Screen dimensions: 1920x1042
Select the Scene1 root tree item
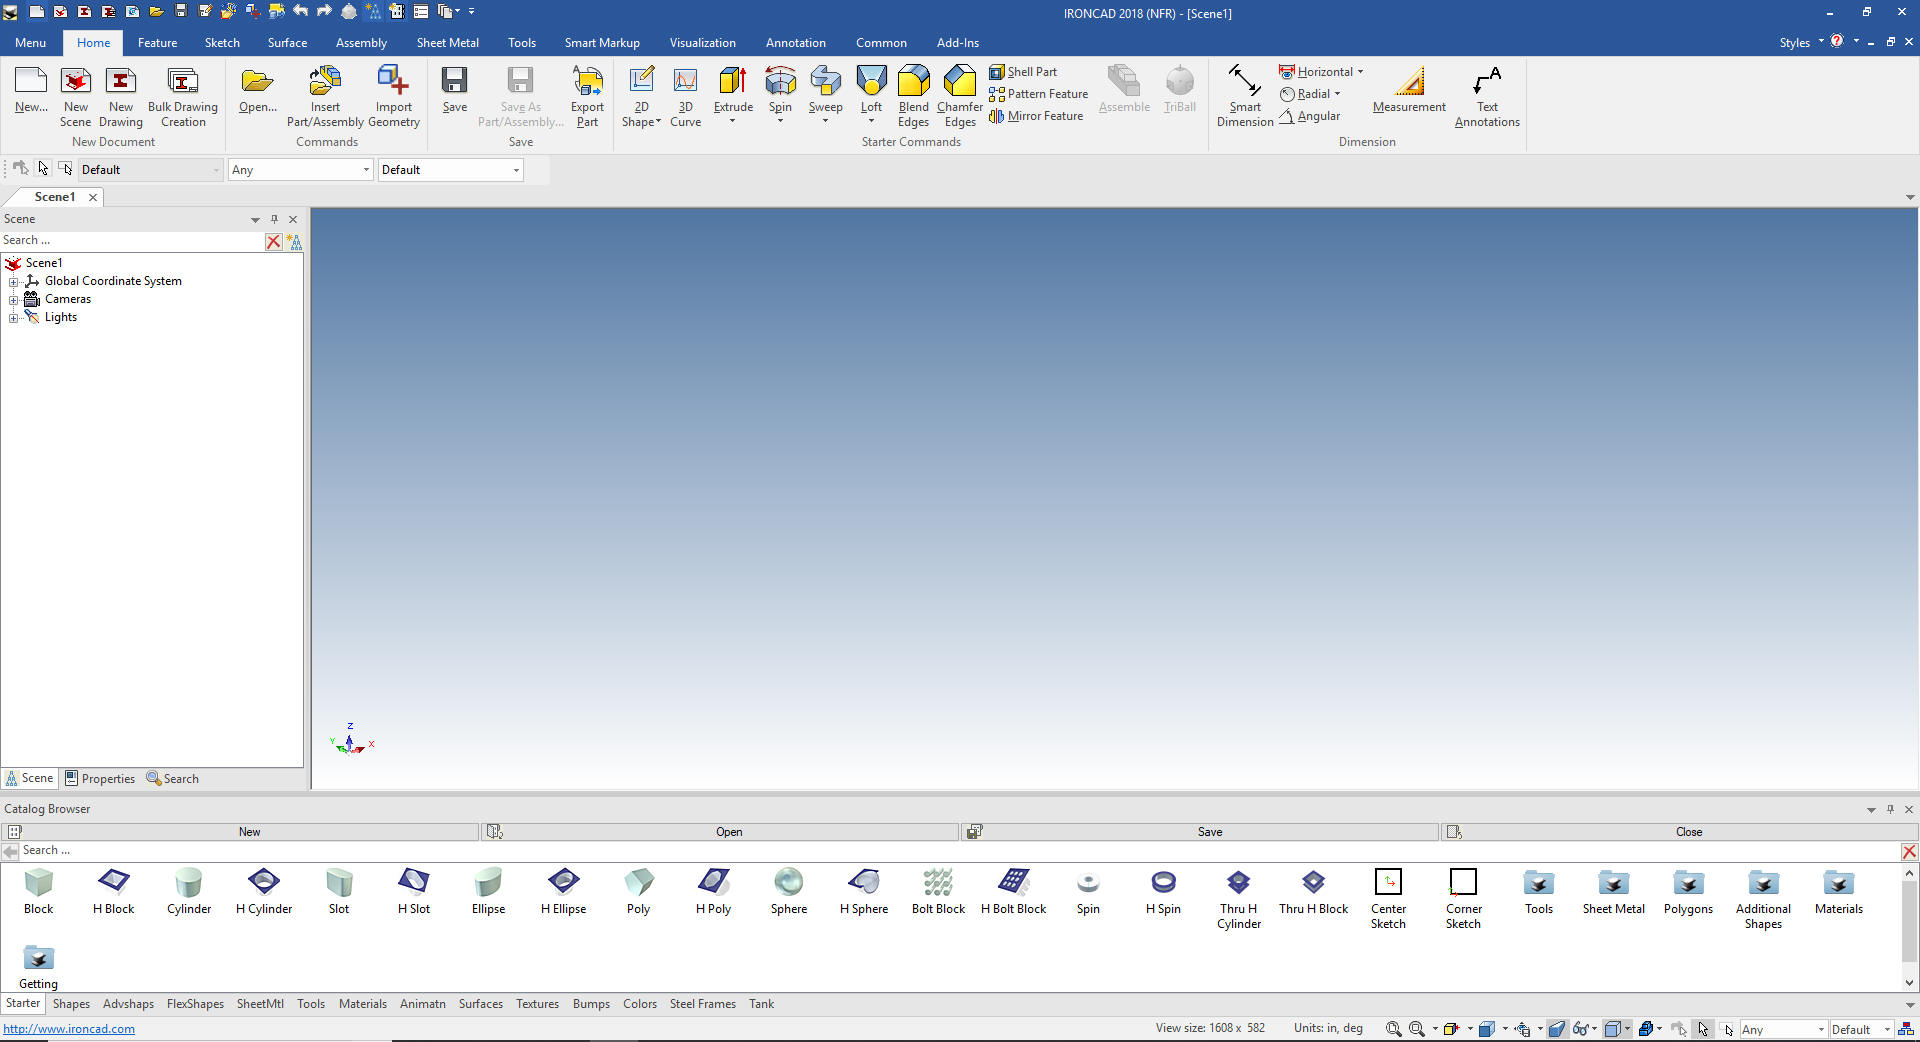44,263
